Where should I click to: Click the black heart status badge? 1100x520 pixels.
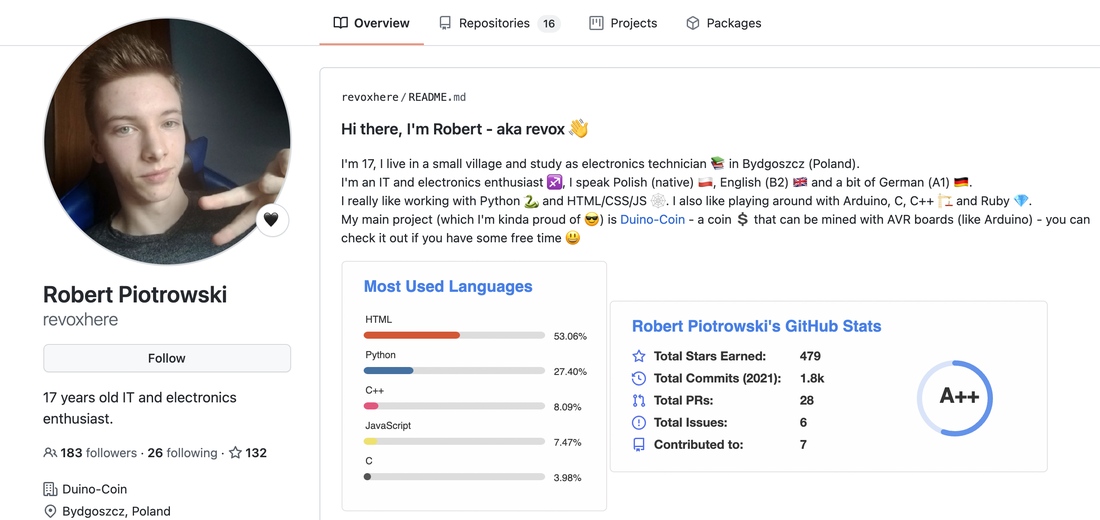[x=272, y=220]
